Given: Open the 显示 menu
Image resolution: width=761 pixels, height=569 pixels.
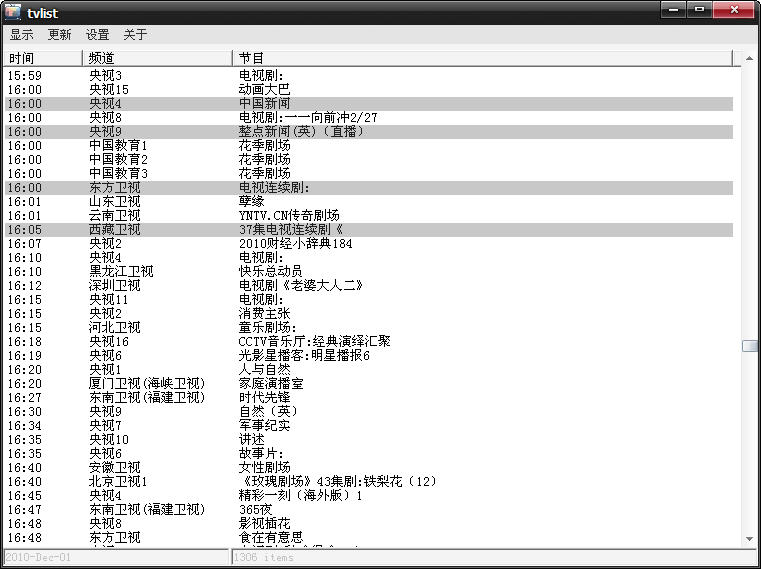Looking at the screenshot, I should click(x=22, y=35).
